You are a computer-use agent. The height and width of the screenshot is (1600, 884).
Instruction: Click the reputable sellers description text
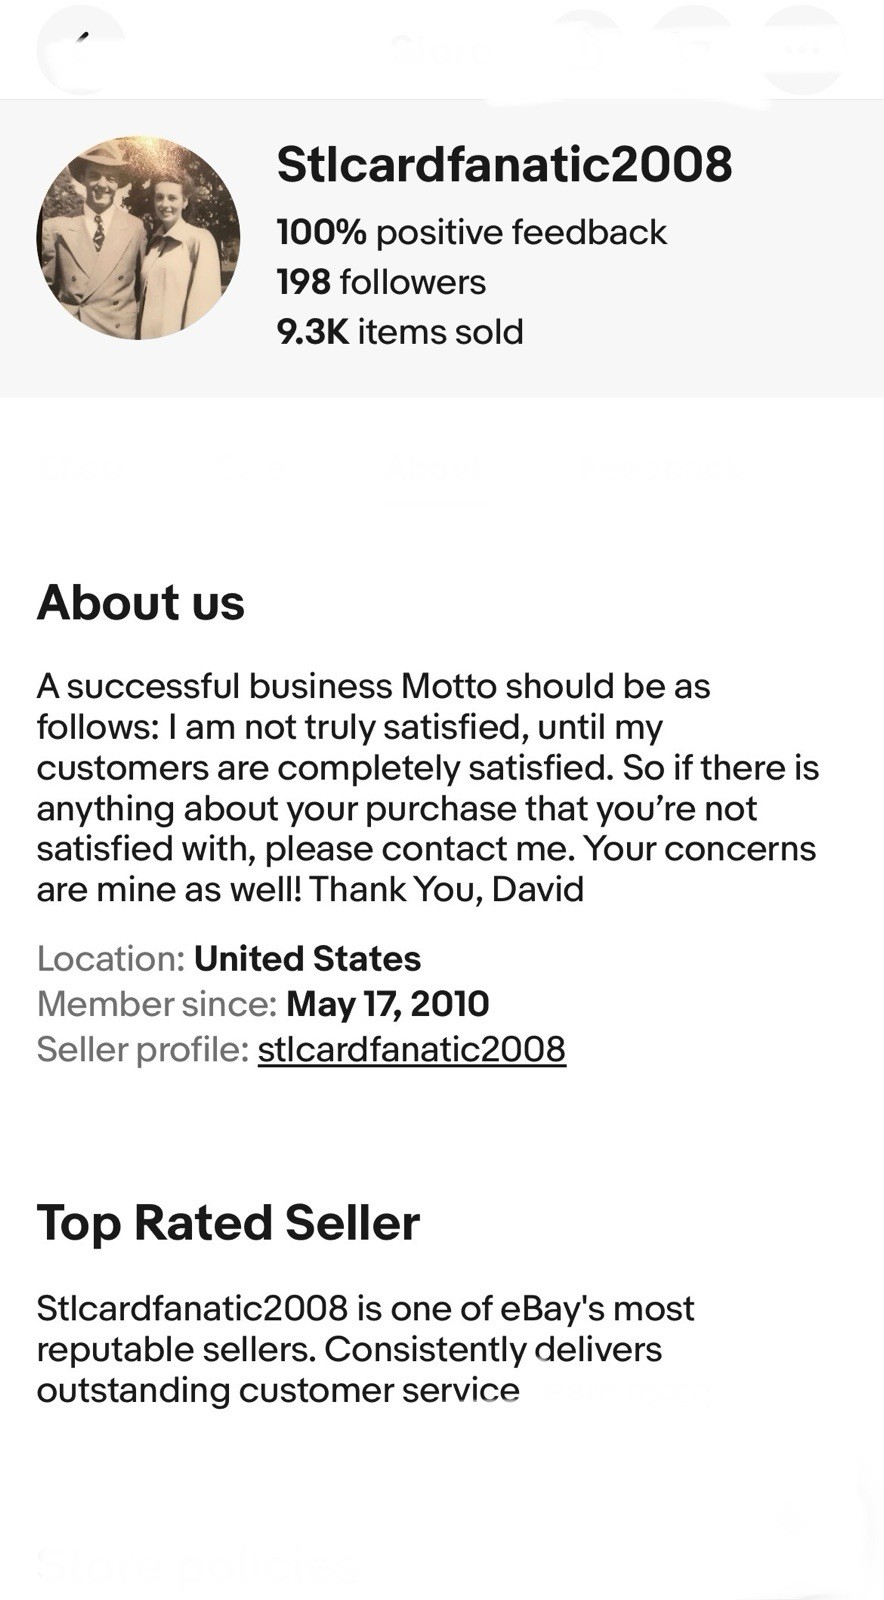[x=365, y=1349]
